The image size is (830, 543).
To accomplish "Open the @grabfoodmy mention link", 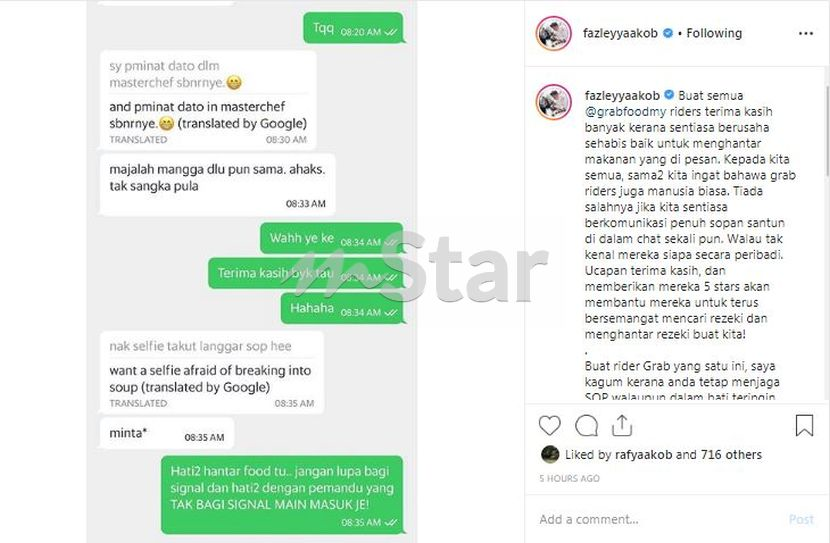I will [626, 112].
